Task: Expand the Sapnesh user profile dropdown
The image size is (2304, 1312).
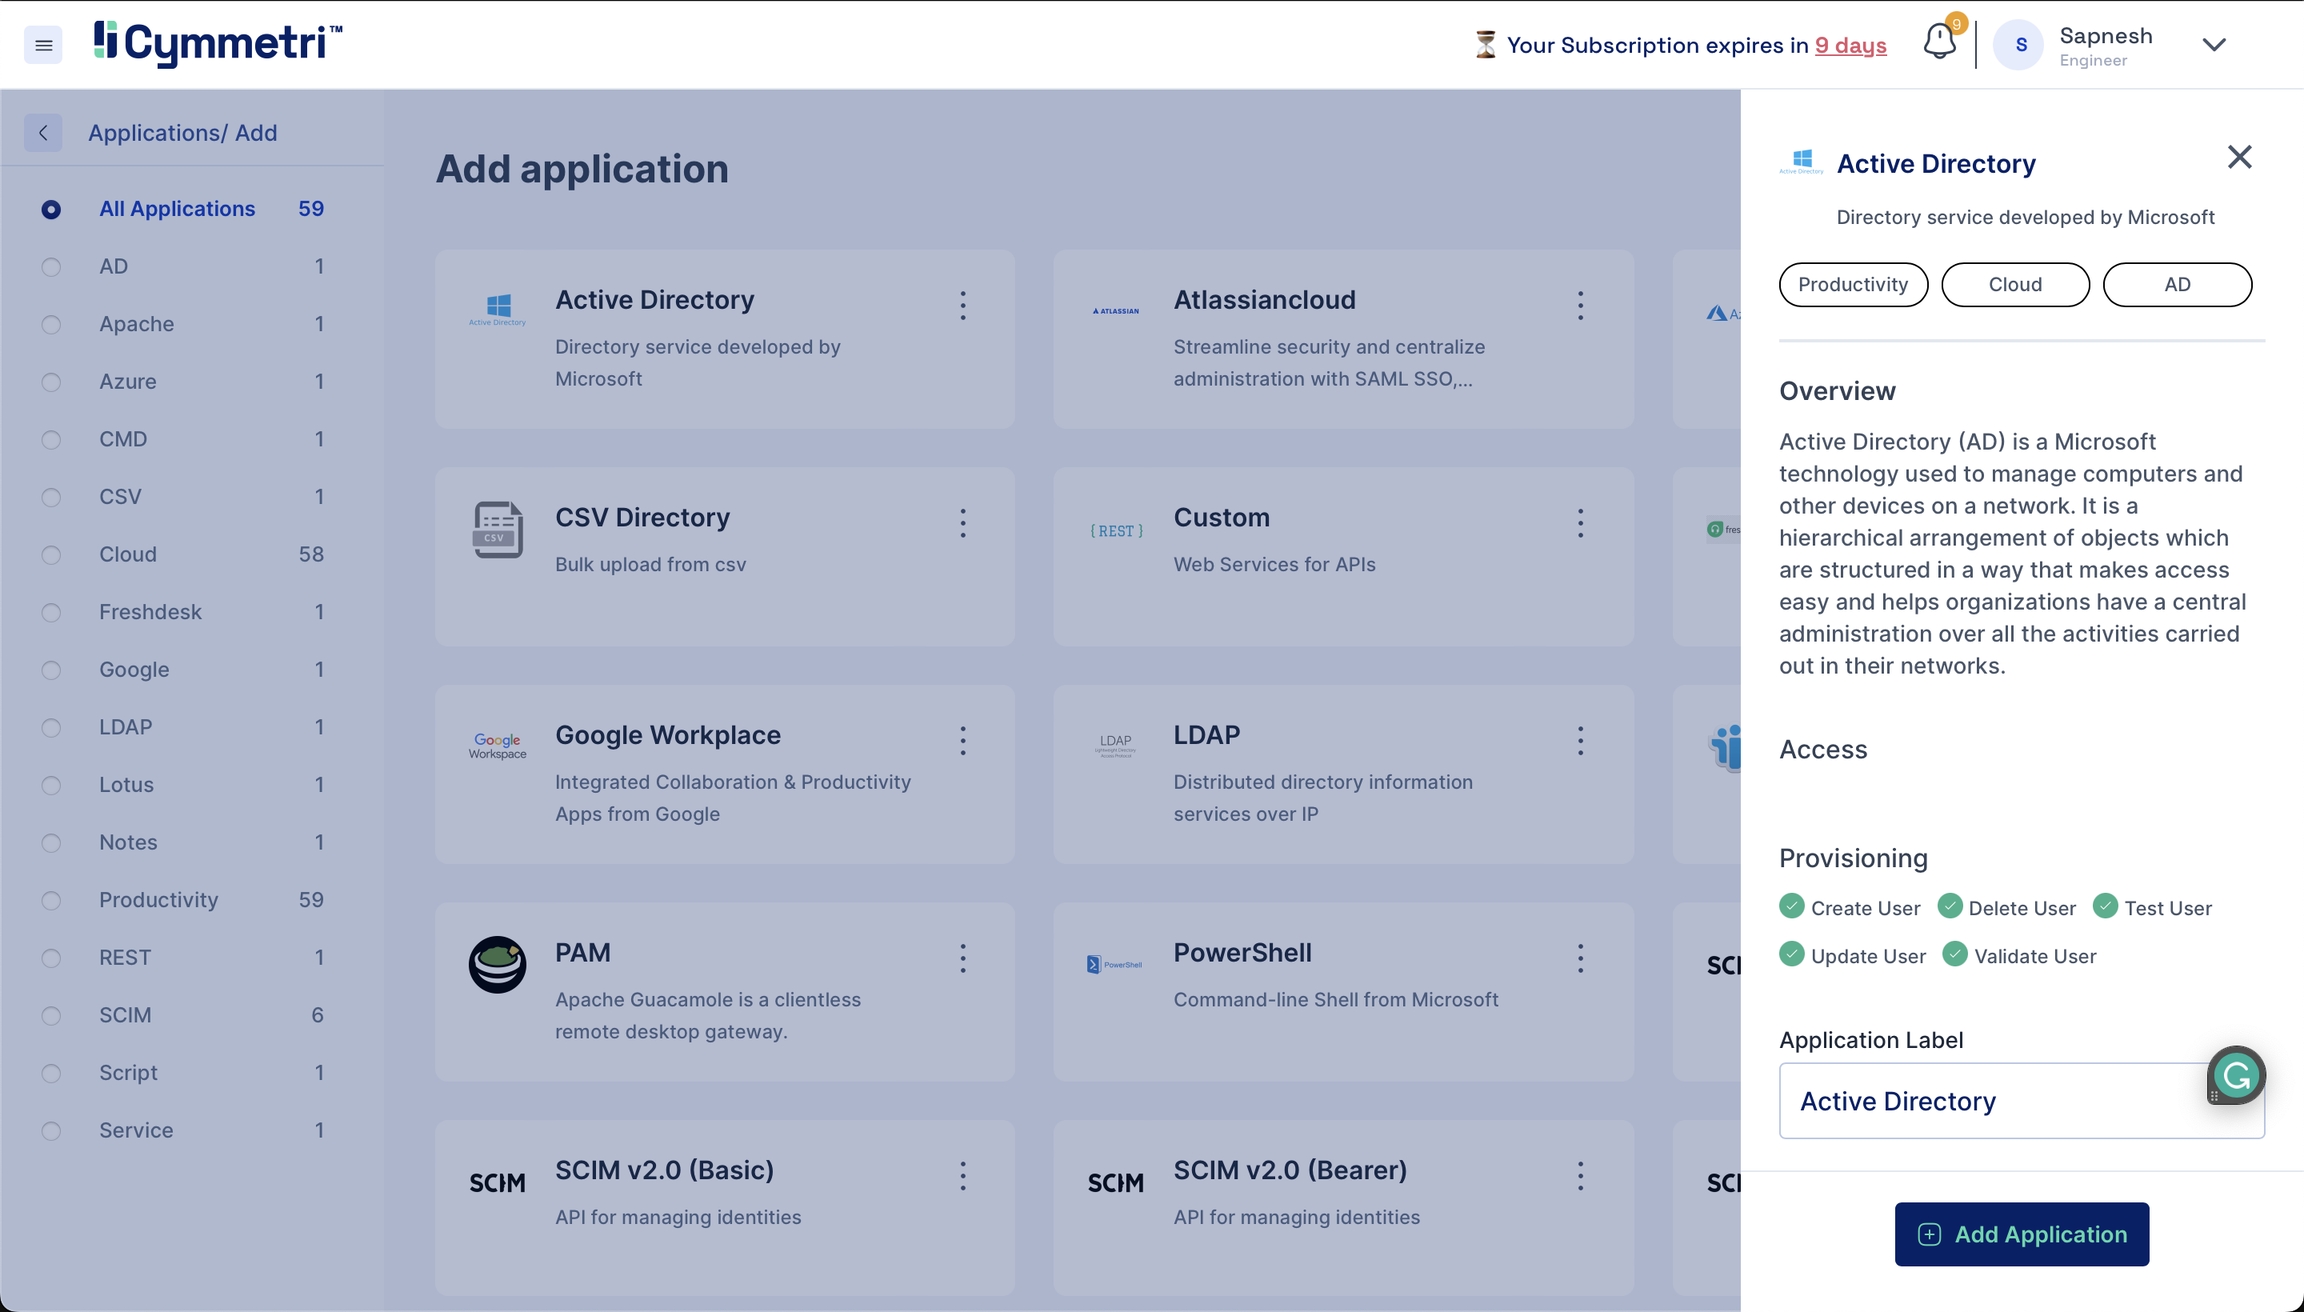Action: 2214,45
